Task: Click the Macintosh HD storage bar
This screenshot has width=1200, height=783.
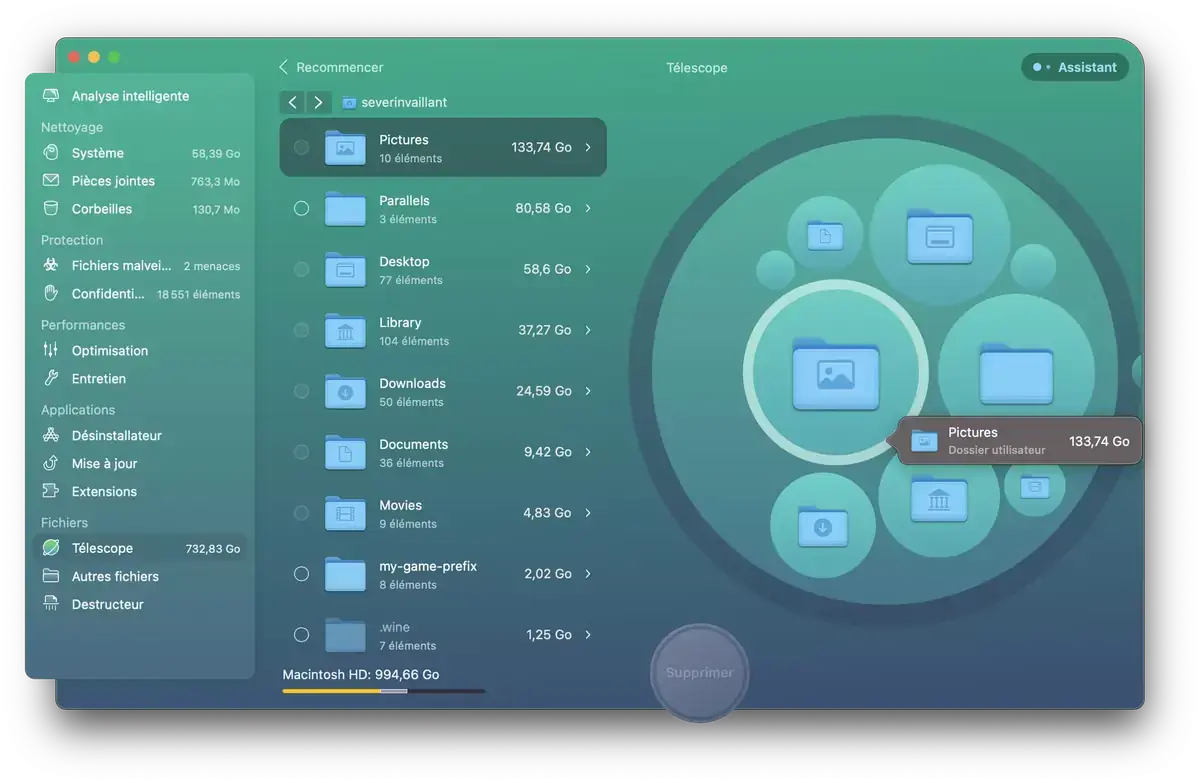Action: (x=383, y=691)
